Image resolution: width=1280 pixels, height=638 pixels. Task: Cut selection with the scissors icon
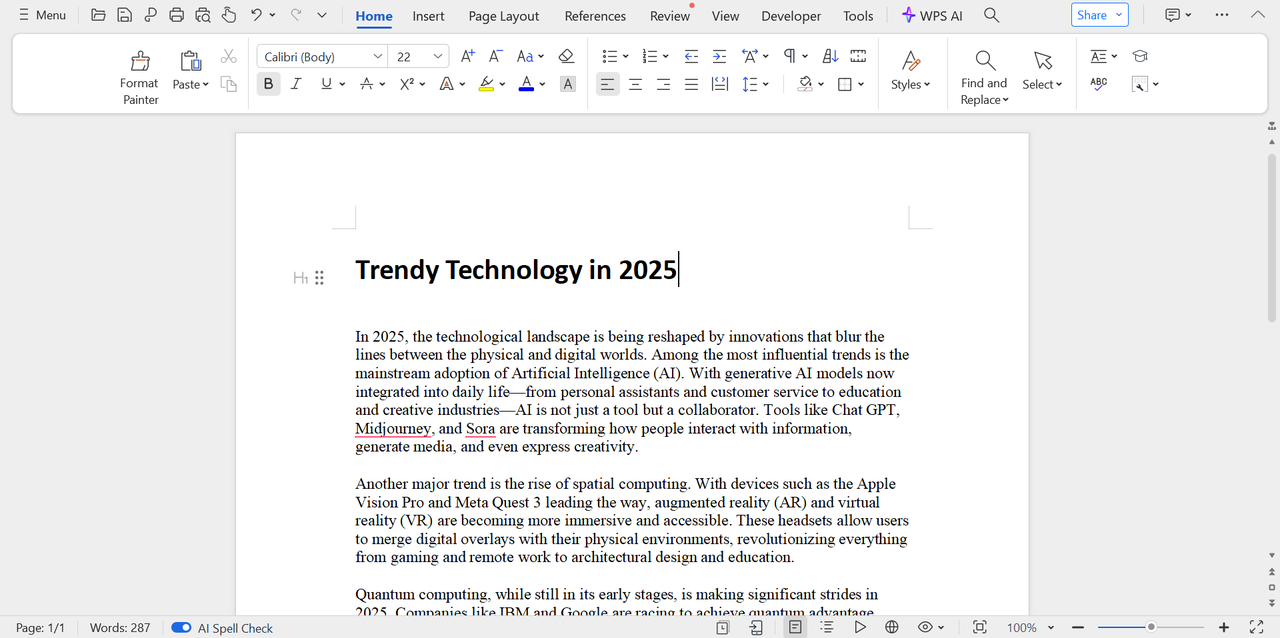[x=229, y=56]
